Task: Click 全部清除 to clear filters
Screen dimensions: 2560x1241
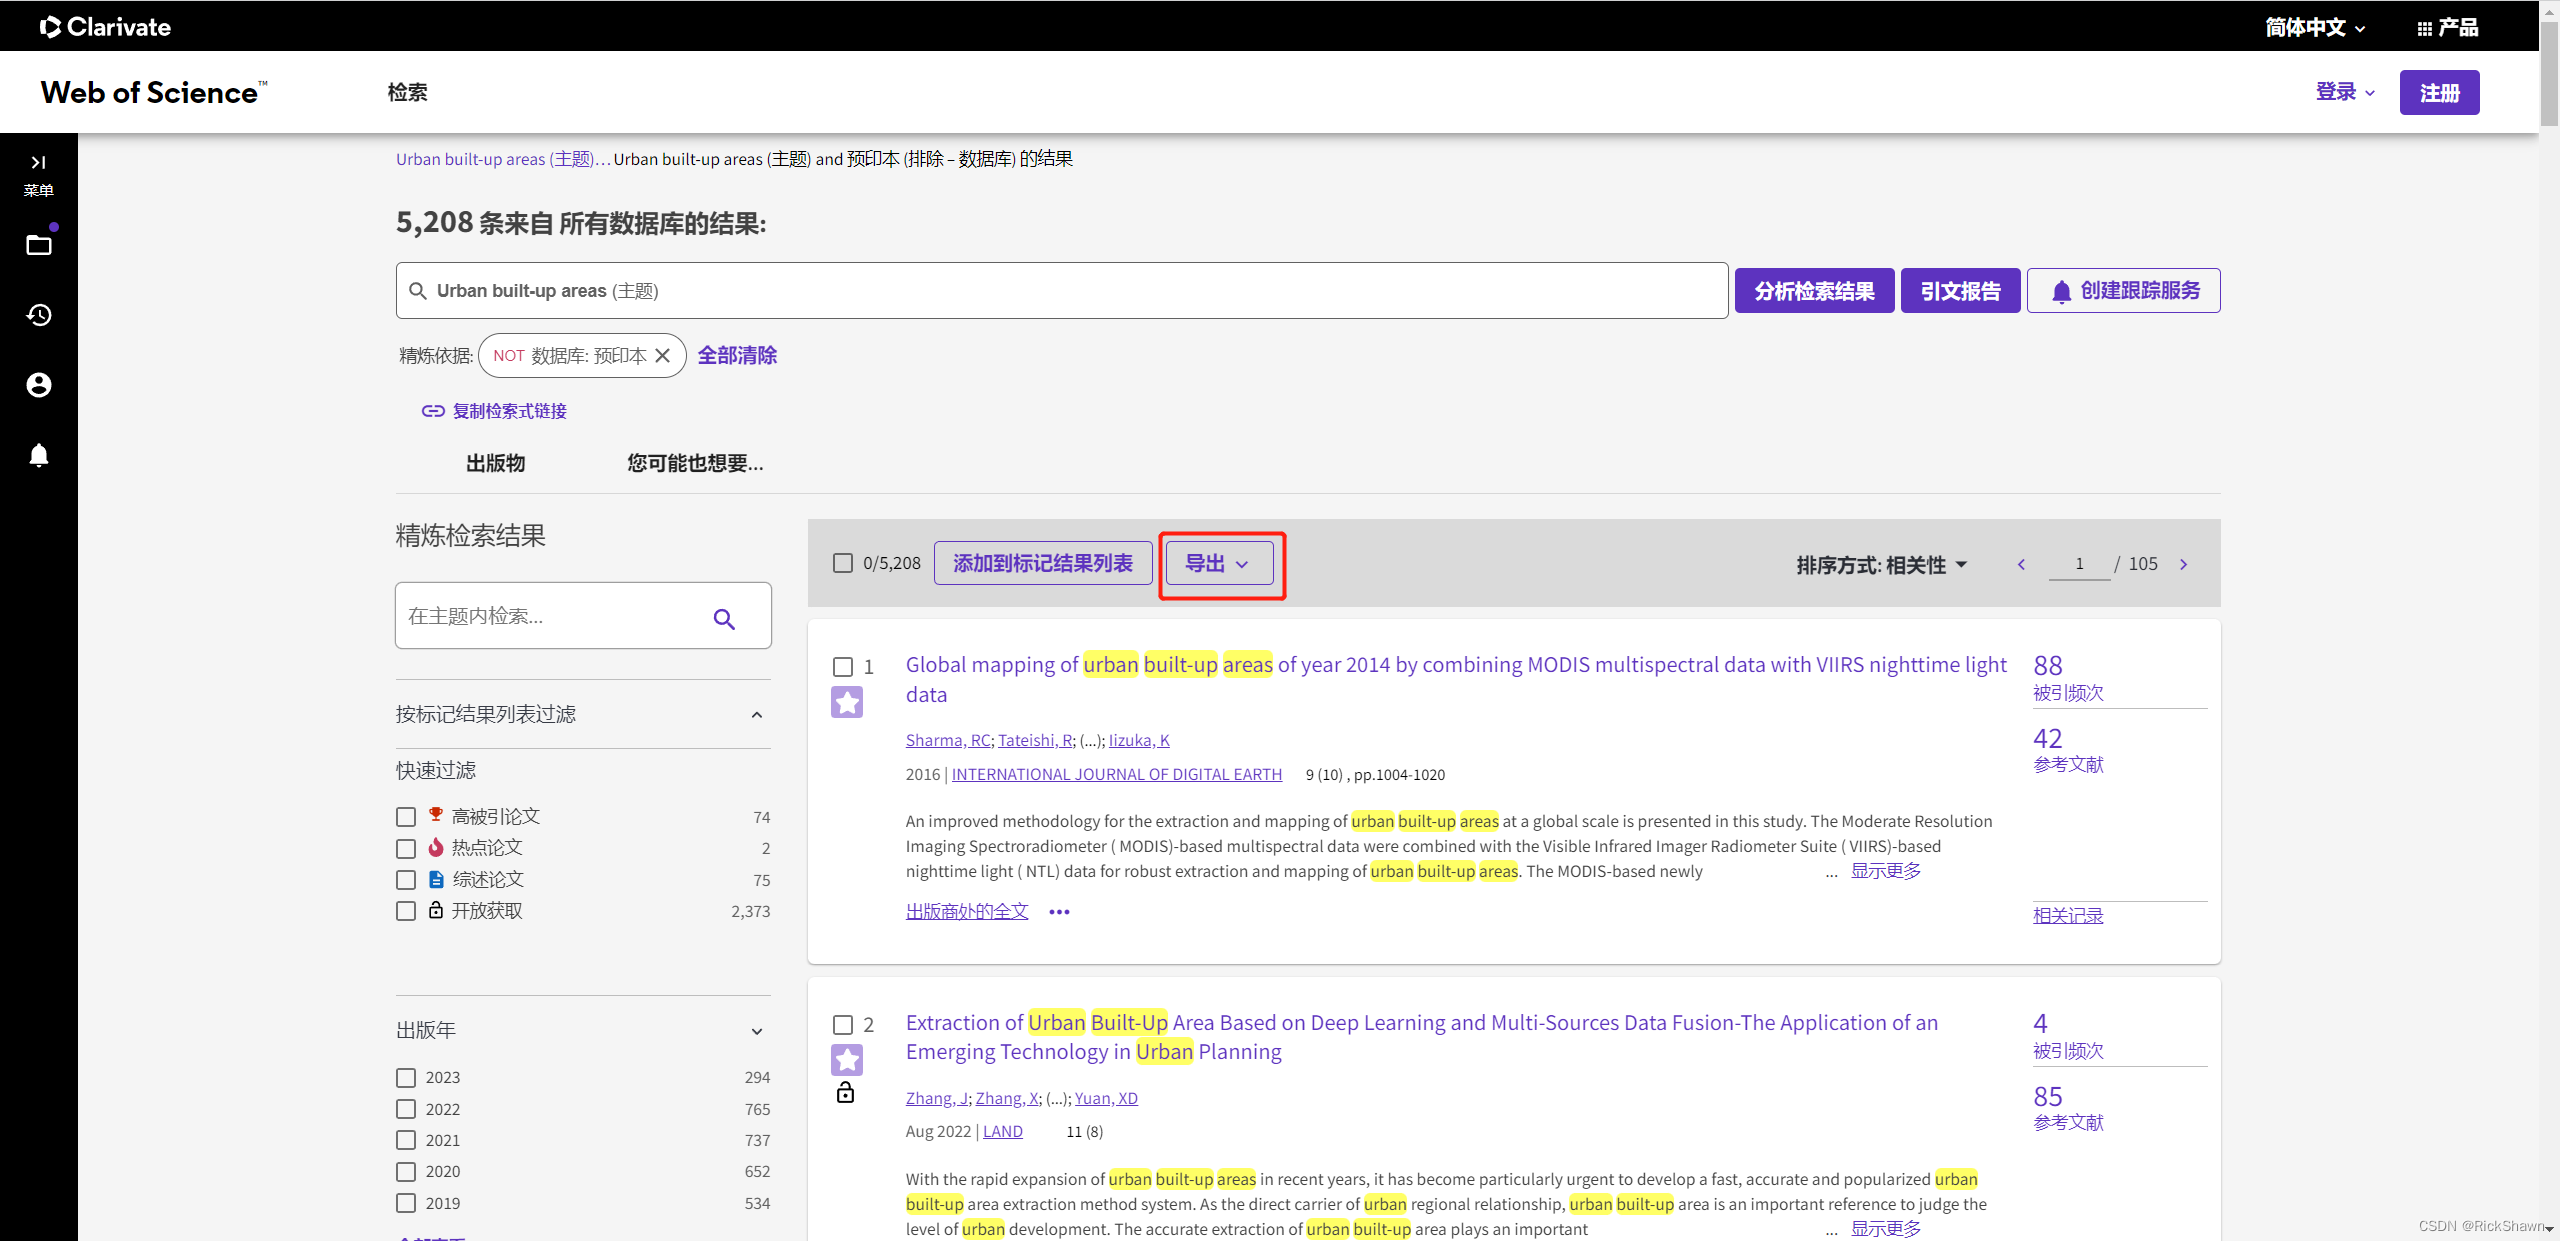Action: pyautogui.click(x=737, y=356)
